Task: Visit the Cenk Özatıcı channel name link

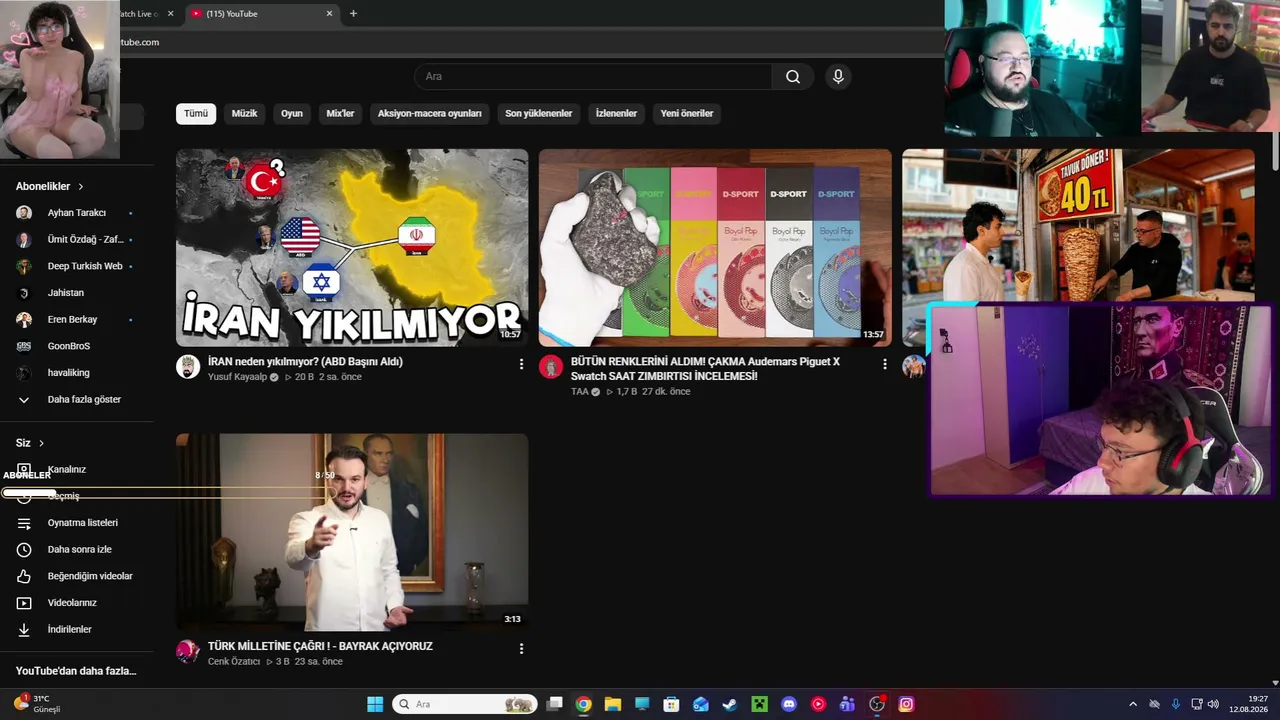Action: point(234,662)
